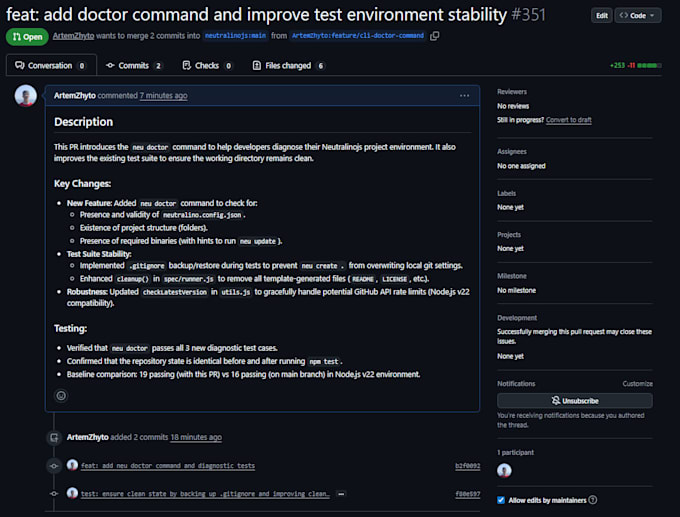
Task: Open the Labels section heading
Action: point(507,193)
